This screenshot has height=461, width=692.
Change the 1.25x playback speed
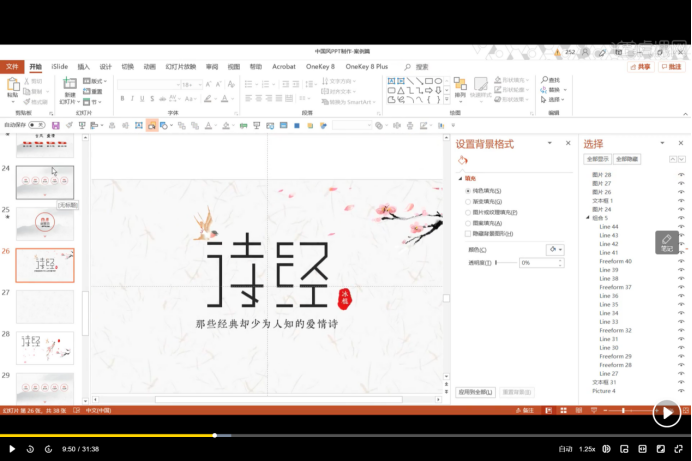click(x=587, y=449)
